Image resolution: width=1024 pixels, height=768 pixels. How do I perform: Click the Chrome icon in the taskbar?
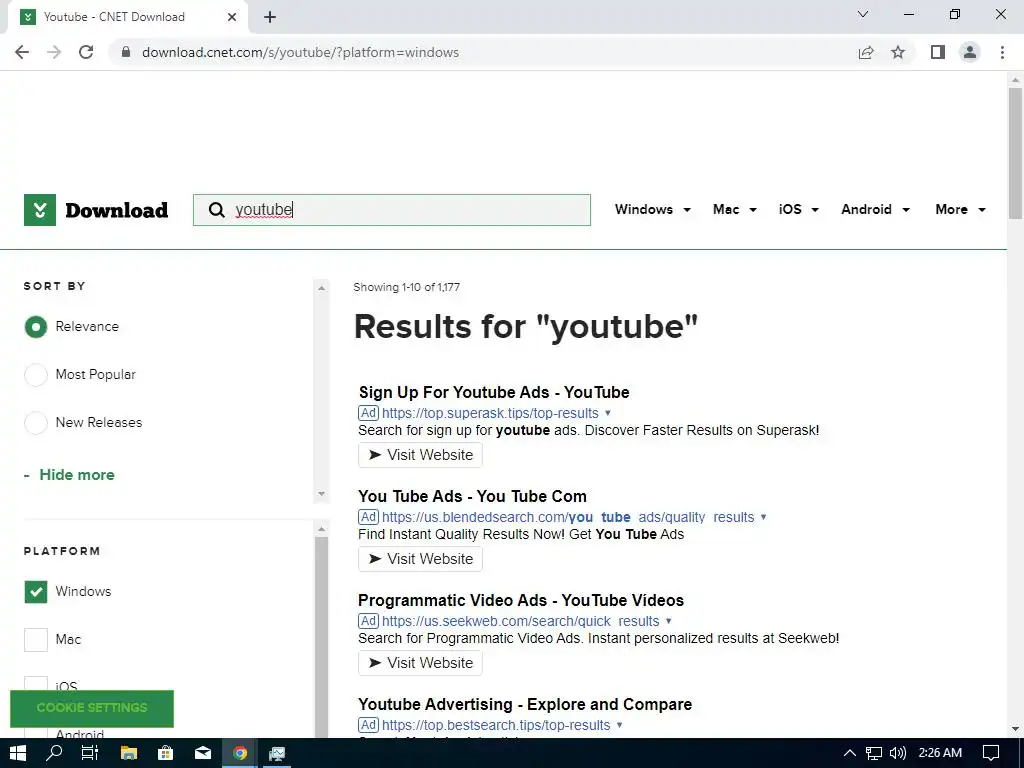pos(240,753)
